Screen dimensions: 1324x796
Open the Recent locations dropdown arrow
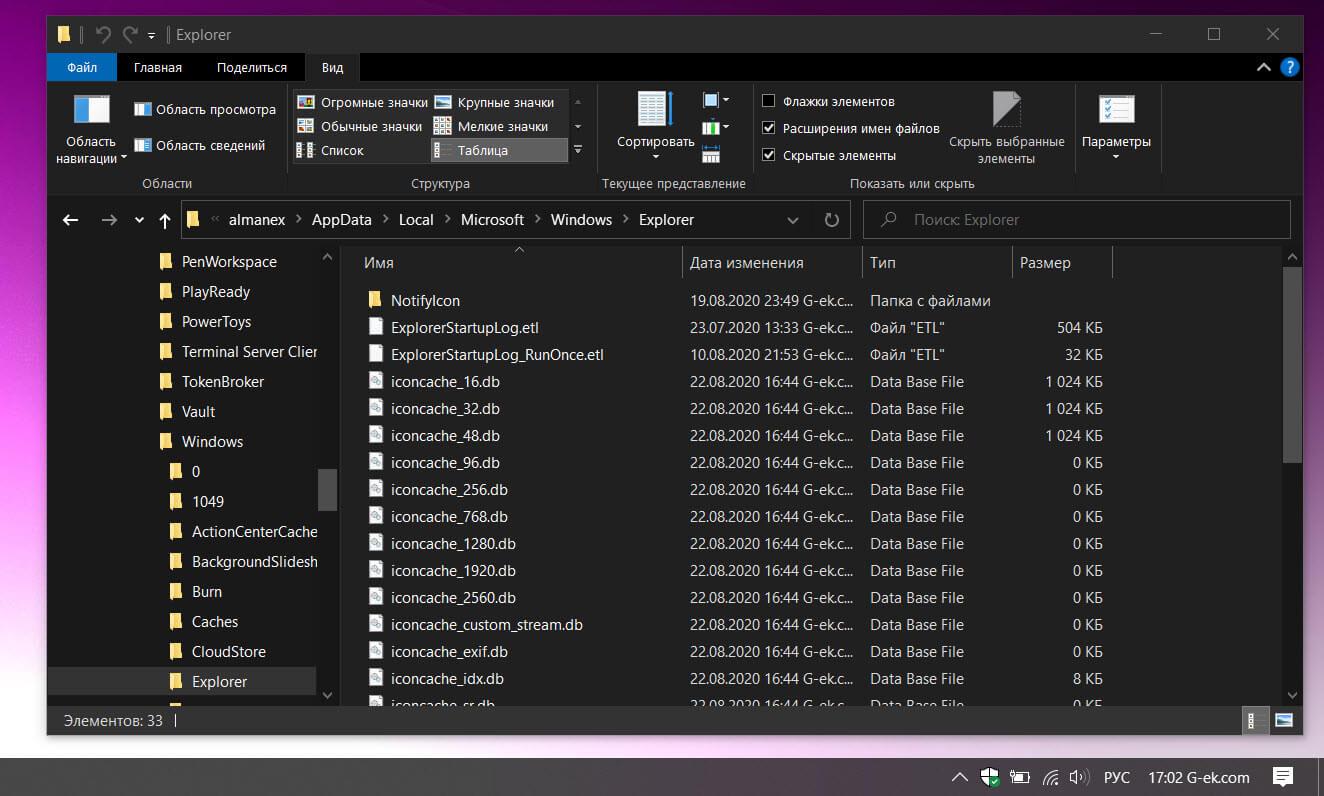click(x=139, y=221)
